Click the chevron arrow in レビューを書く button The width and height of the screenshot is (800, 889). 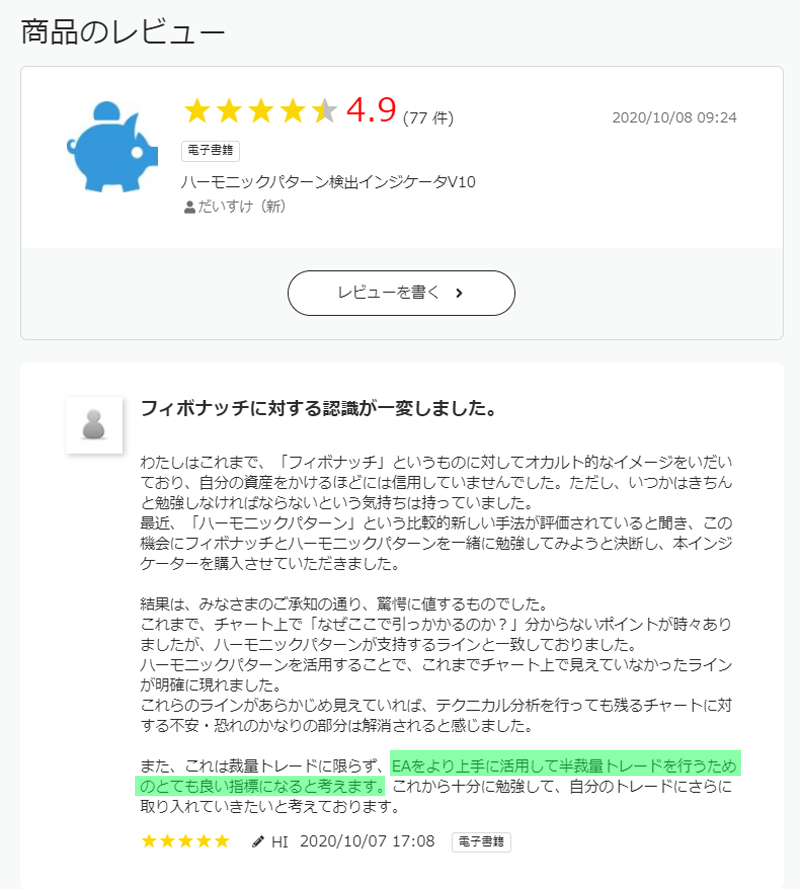459,293
